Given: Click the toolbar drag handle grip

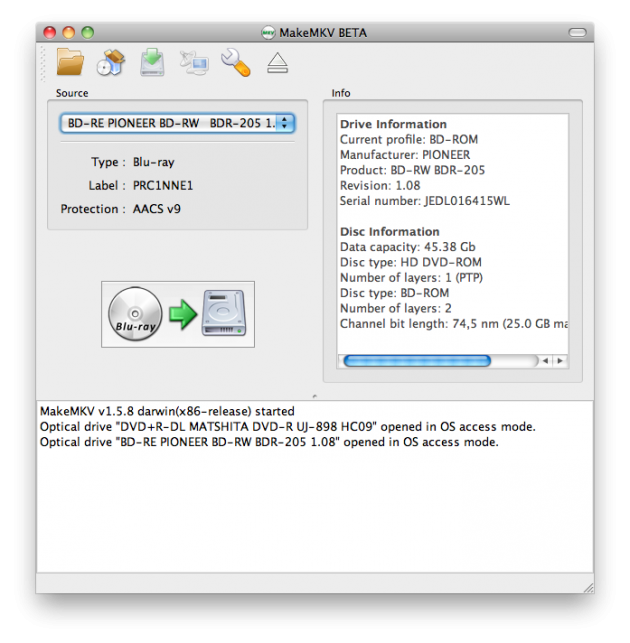Looking at the screenshot, I should pos(44,63).
